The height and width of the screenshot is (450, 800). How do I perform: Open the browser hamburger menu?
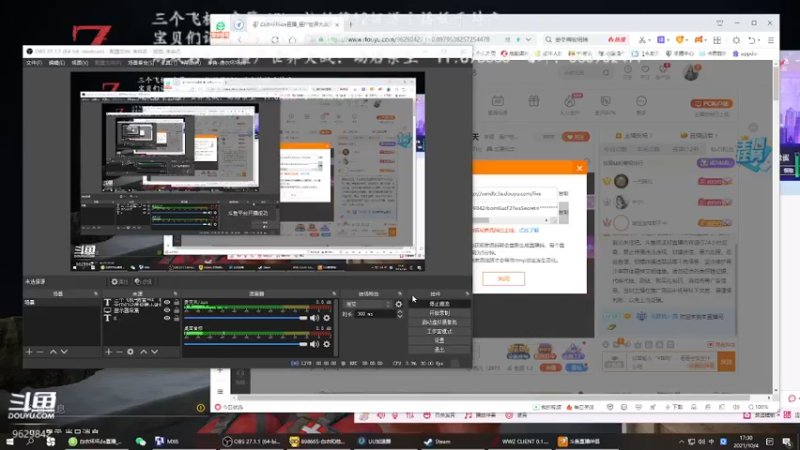770,40
